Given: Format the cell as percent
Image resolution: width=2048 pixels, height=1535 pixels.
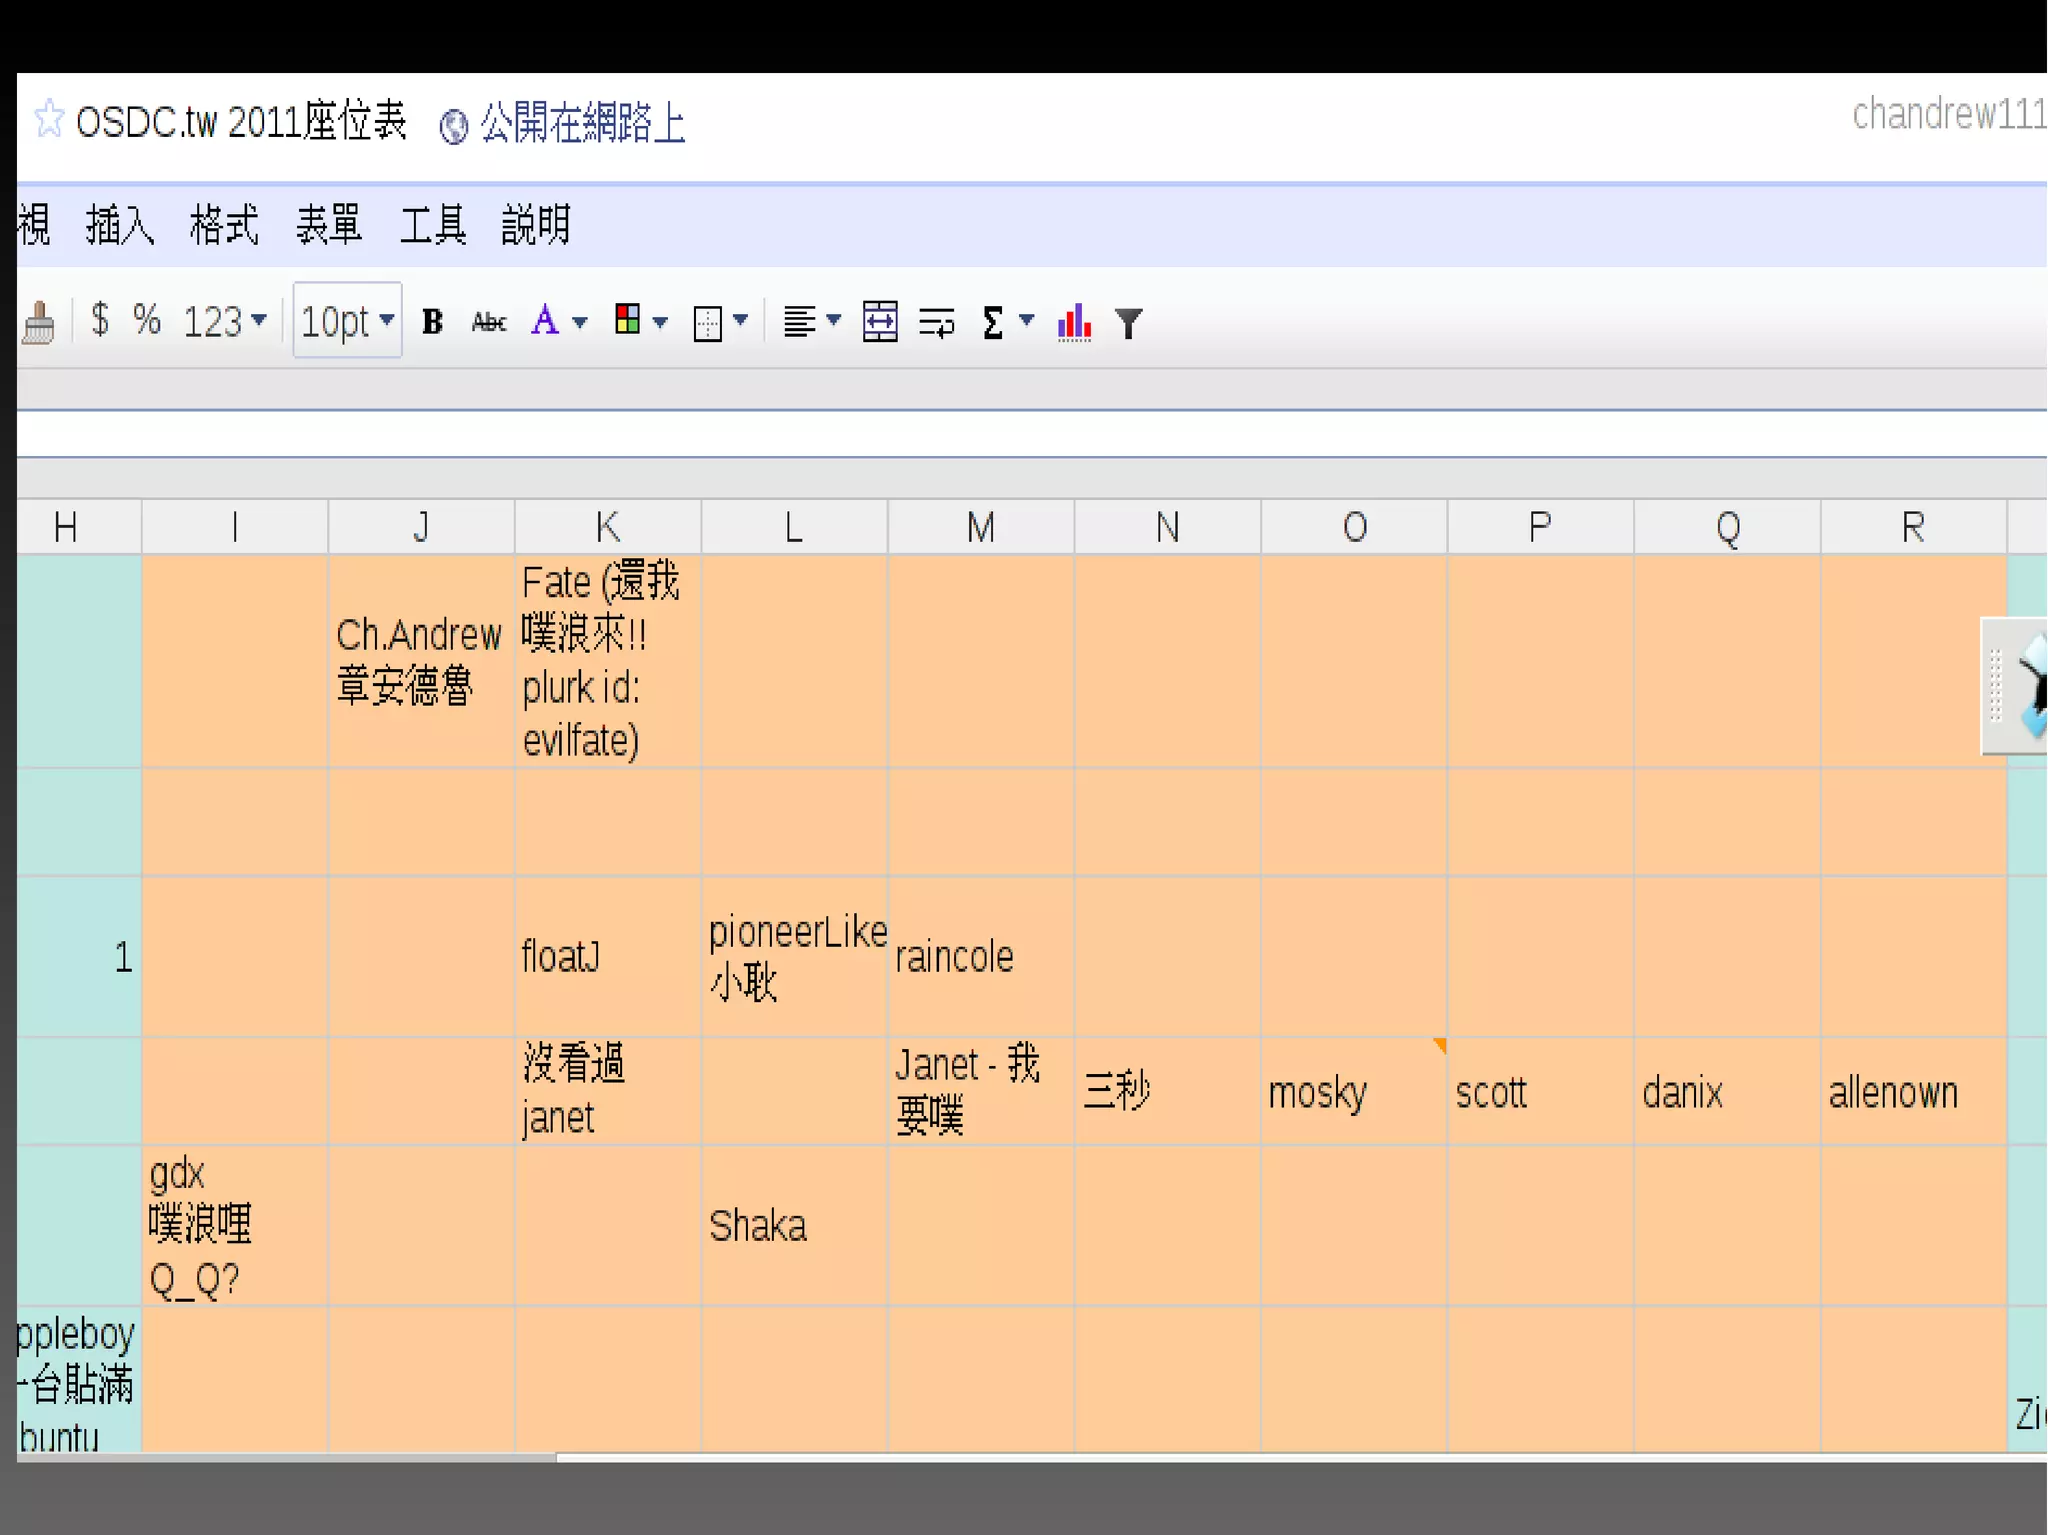Looking at the screenshot, I should point(147,321).
